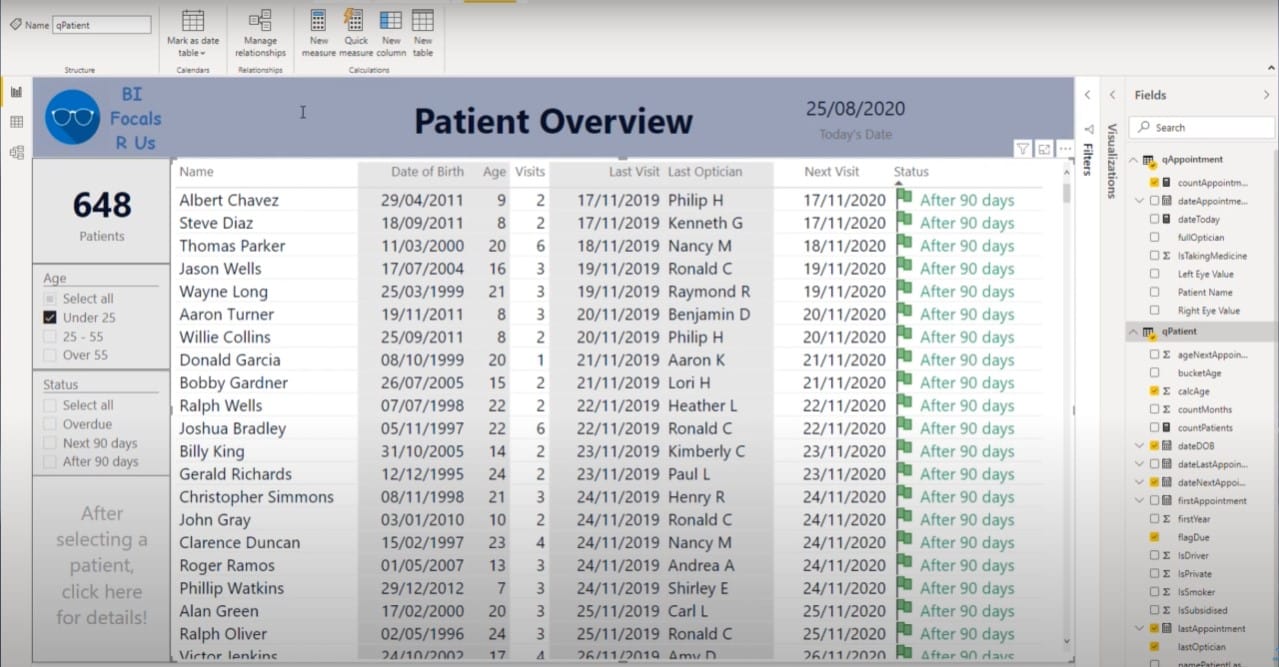Collapse the qPatient table in Fields
Image resolution: width=1279 pixels, height=667 pixels.
tap(1133, 331)
